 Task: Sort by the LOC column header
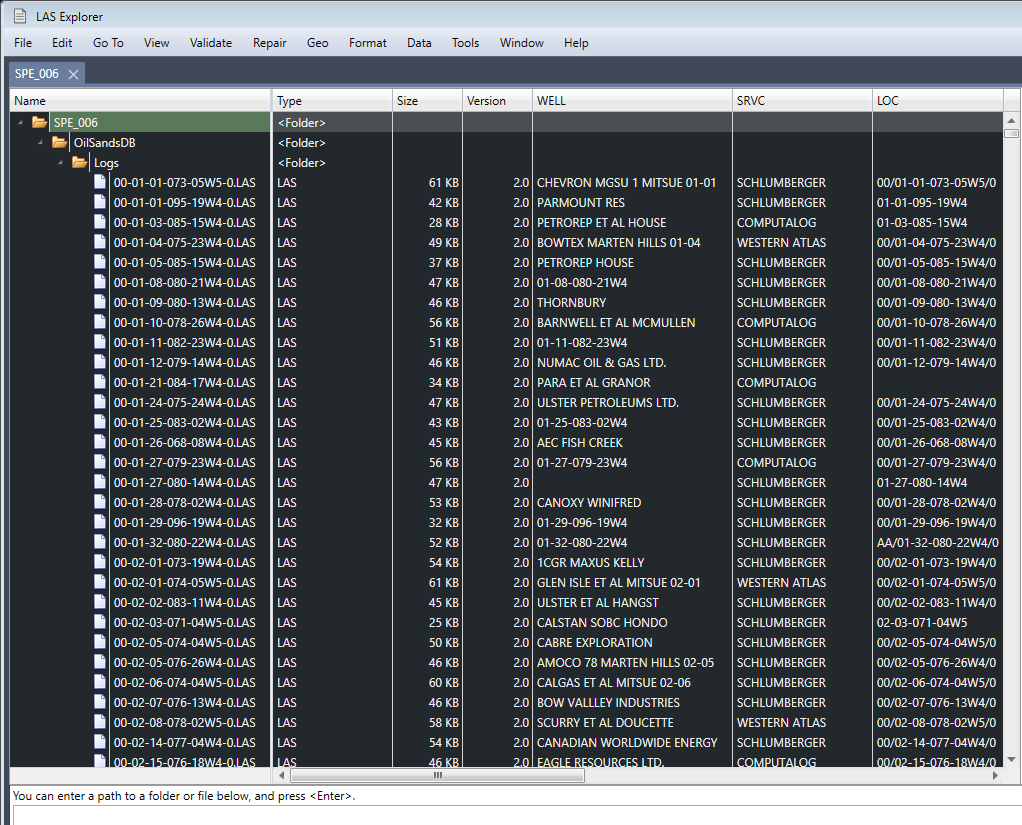coord(938,100)
